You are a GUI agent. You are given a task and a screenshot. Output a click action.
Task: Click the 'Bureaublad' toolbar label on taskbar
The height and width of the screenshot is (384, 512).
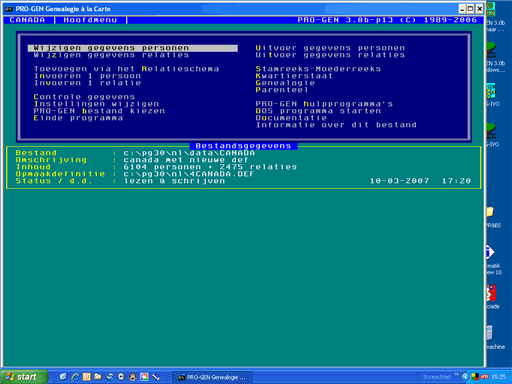click(x=437, y=377)
